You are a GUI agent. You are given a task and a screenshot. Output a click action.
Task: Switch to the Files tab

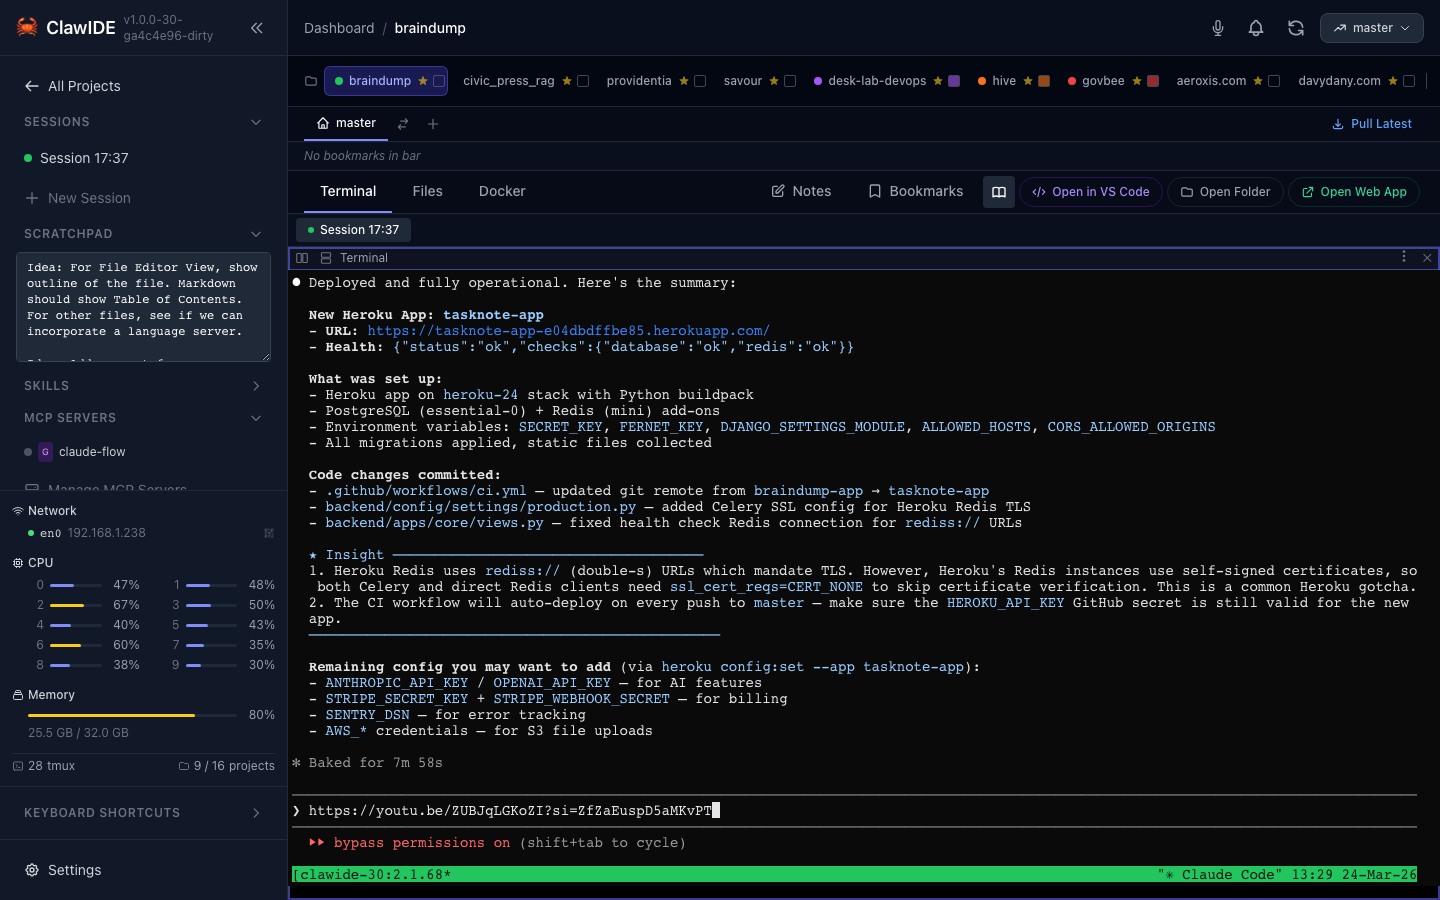point(427,191)
